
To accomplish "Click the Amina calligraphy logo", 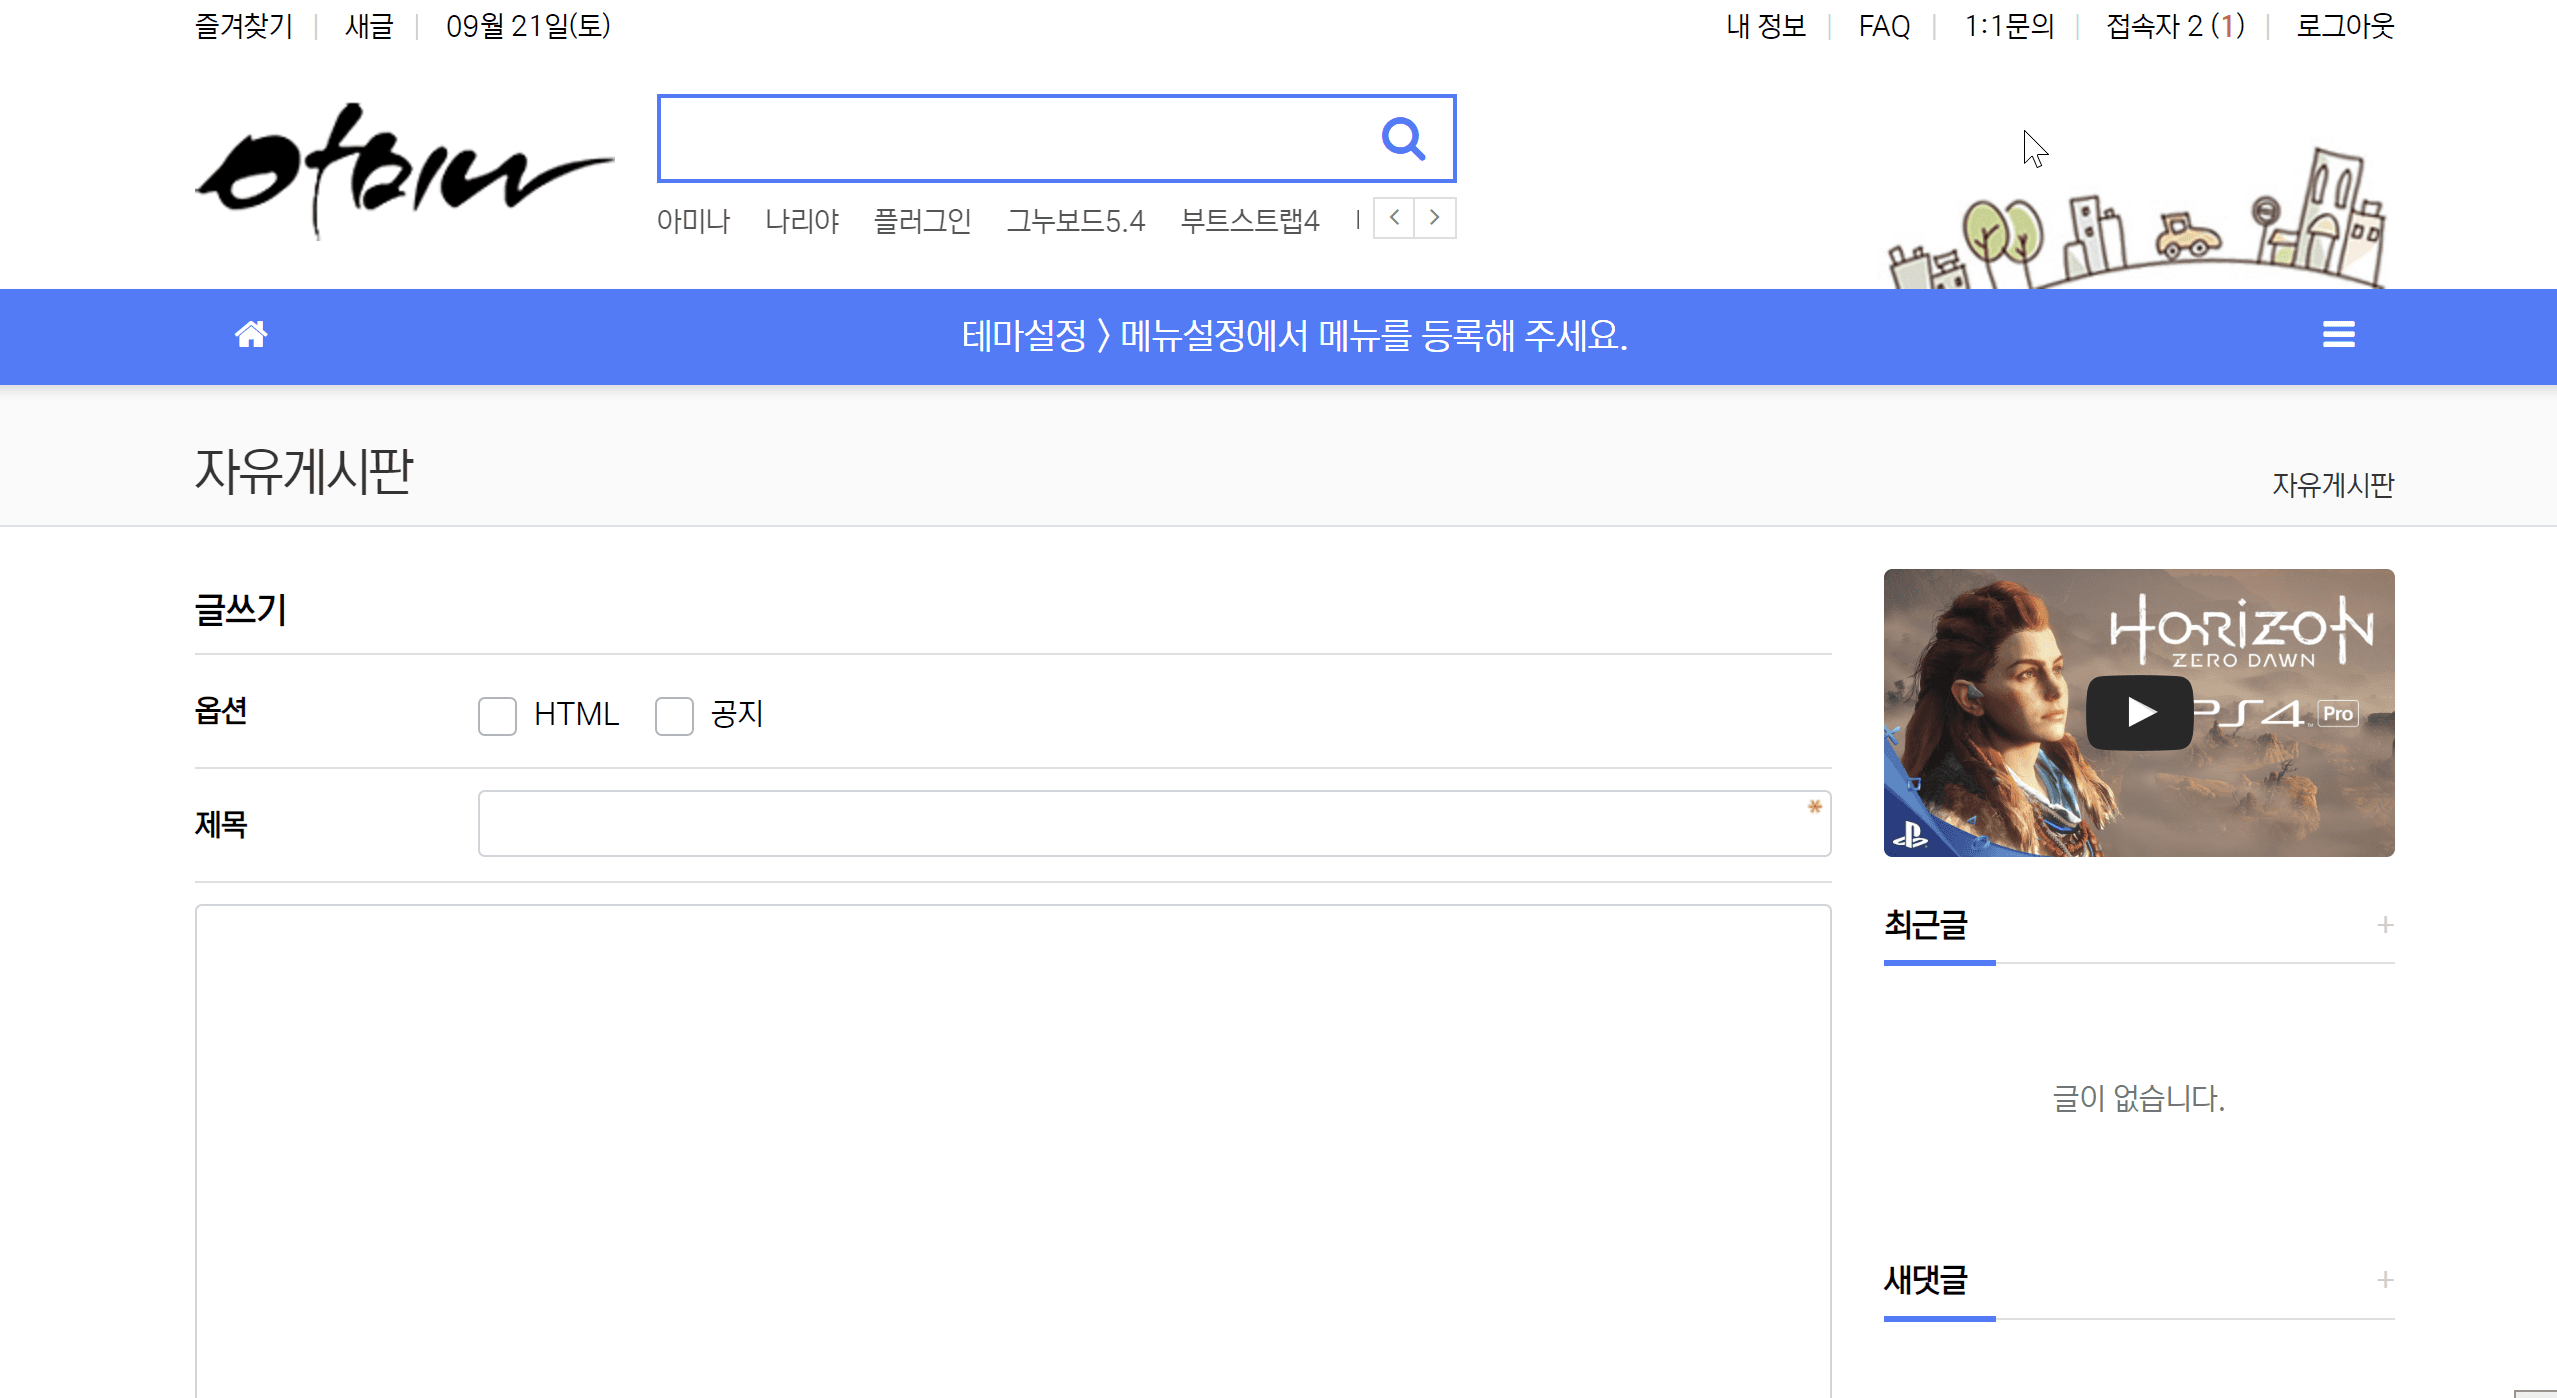I will pyautogui.click(x=403, y=172).
